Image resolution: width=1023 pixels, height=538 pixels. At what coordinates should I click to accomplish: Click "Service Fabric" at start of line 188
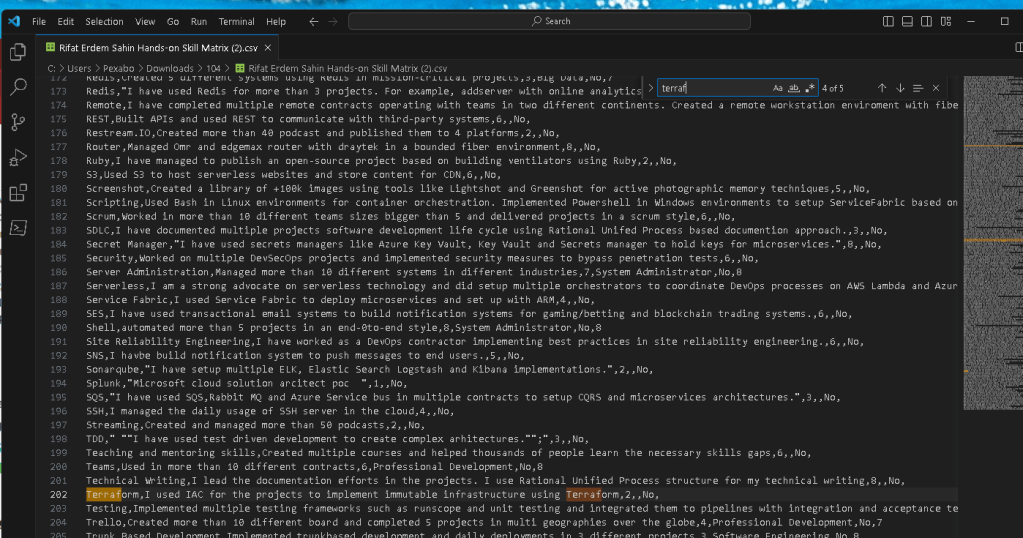[x=127, y=299]
